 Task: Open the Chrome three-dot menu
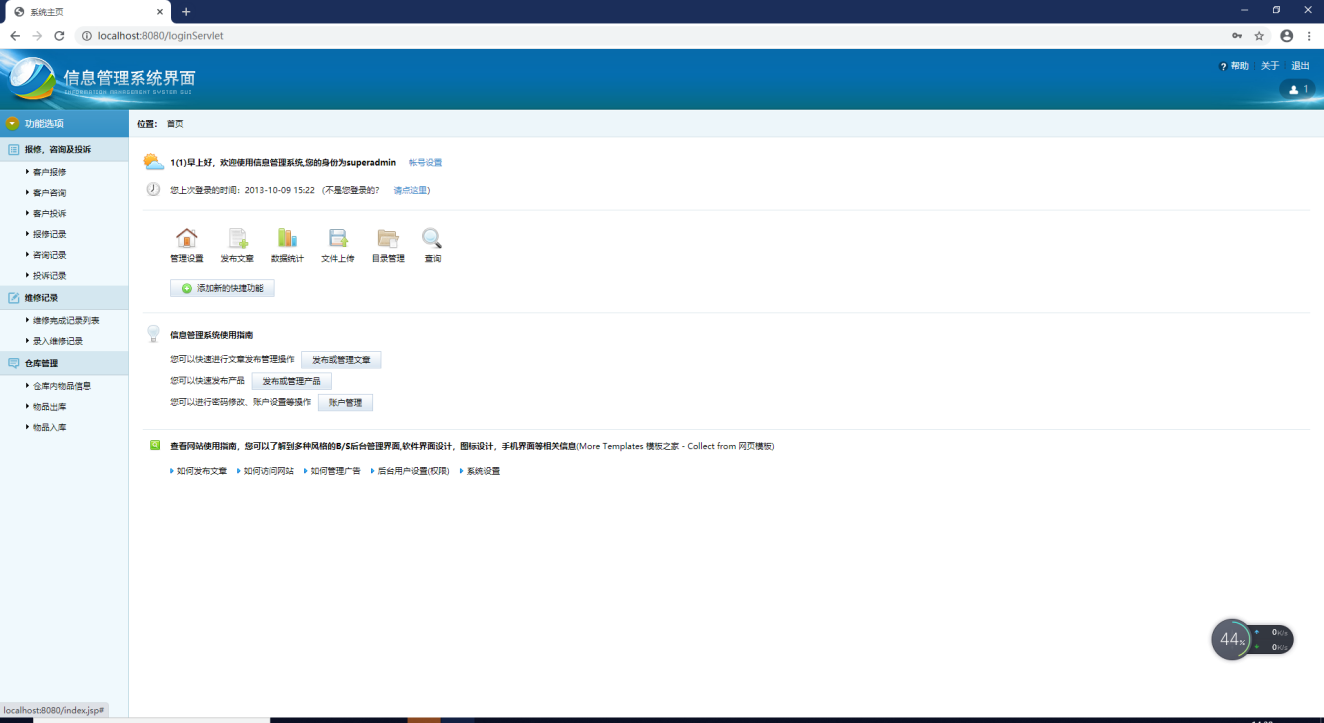(1309, 35)
